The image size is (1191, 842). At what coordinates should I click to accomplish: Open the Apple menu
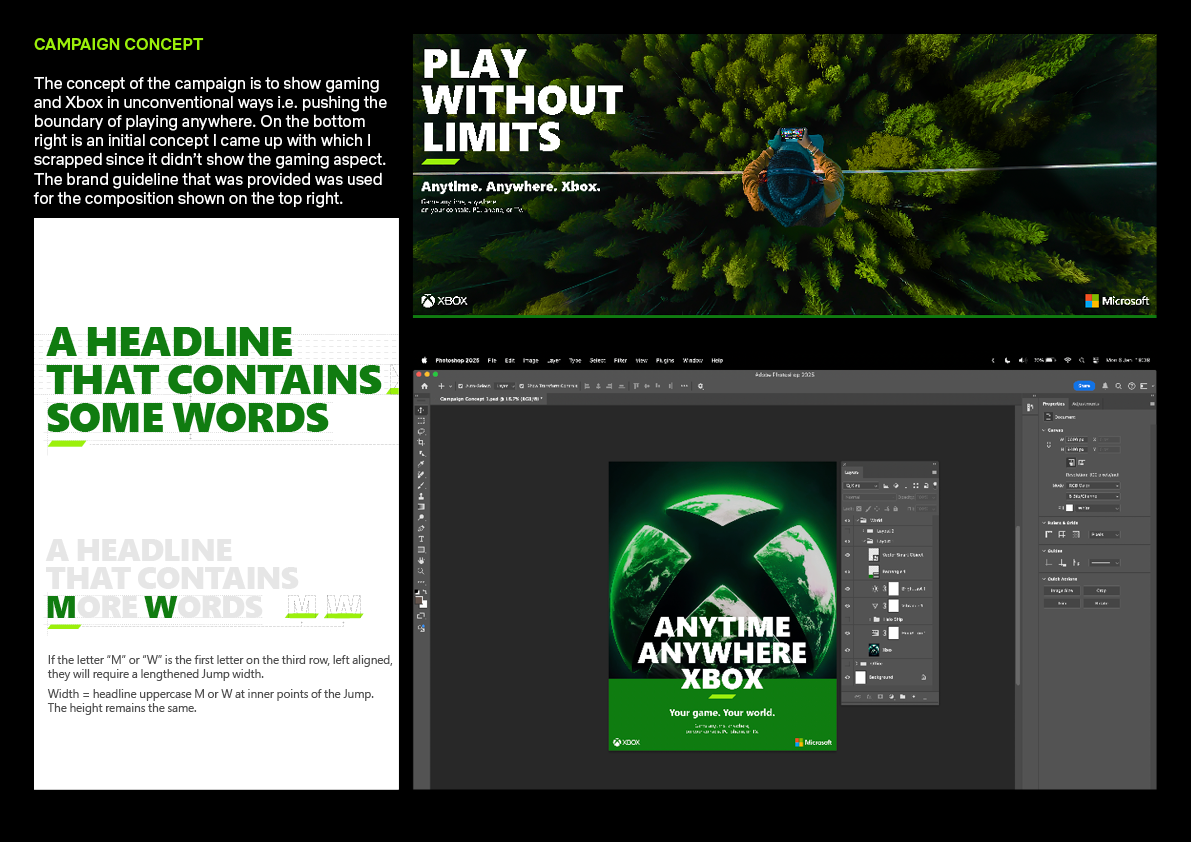425,361
